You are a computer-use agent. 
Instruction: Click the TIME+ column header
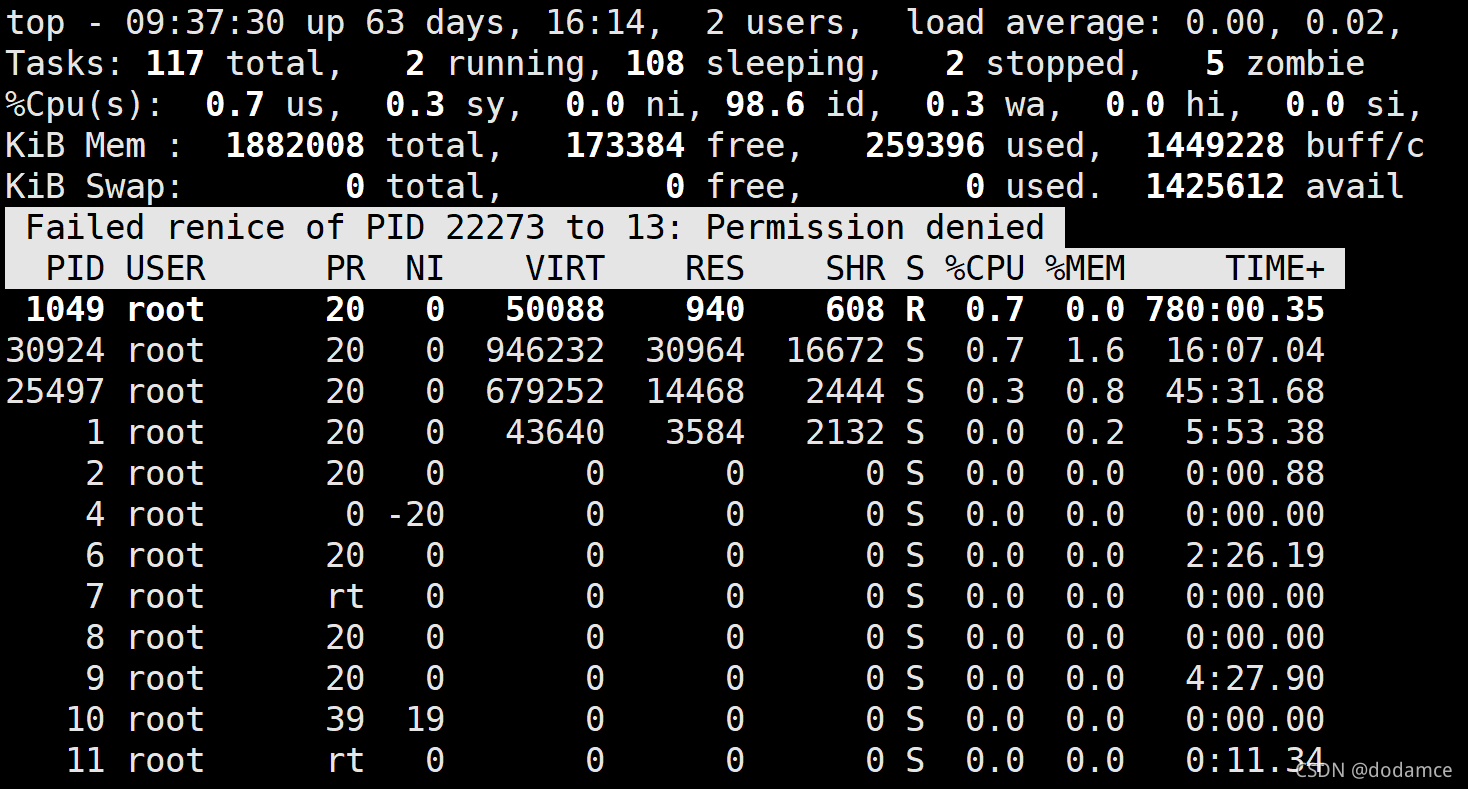[1275, 268]
